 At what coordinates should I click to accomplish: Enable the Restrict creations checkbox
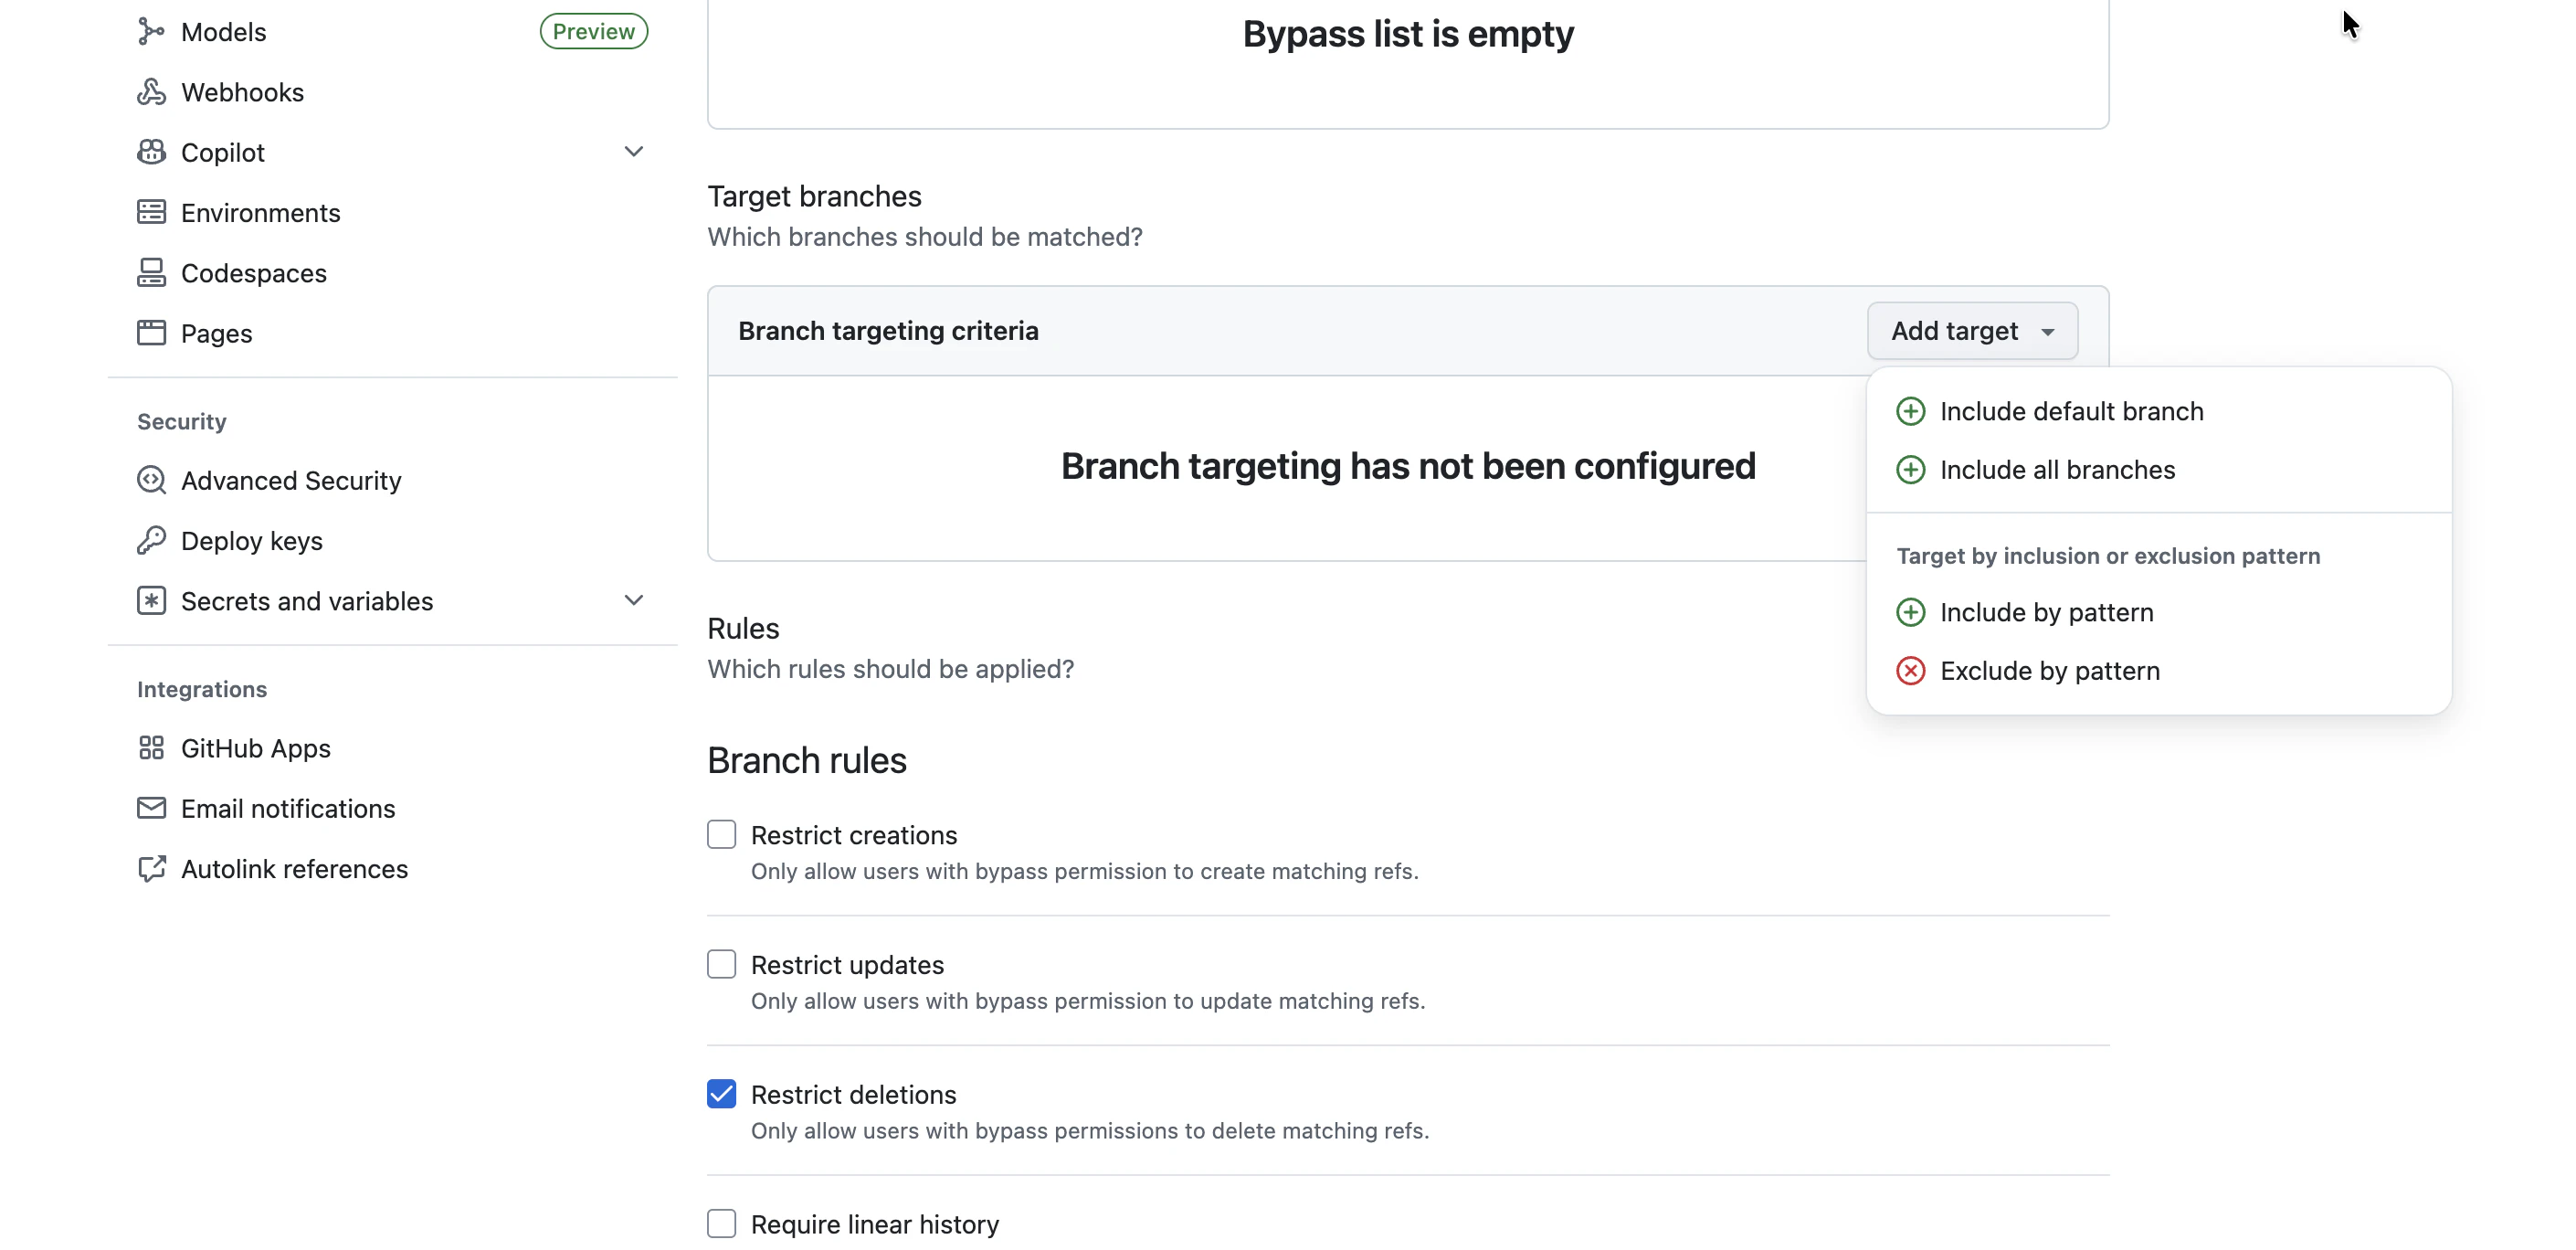[x=721, y=834]
